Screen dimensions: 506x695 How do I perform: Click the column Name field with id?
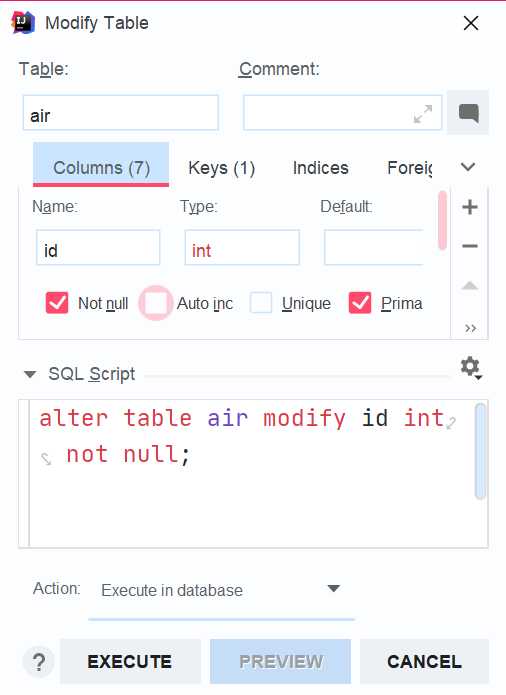(x=98, y=247)
